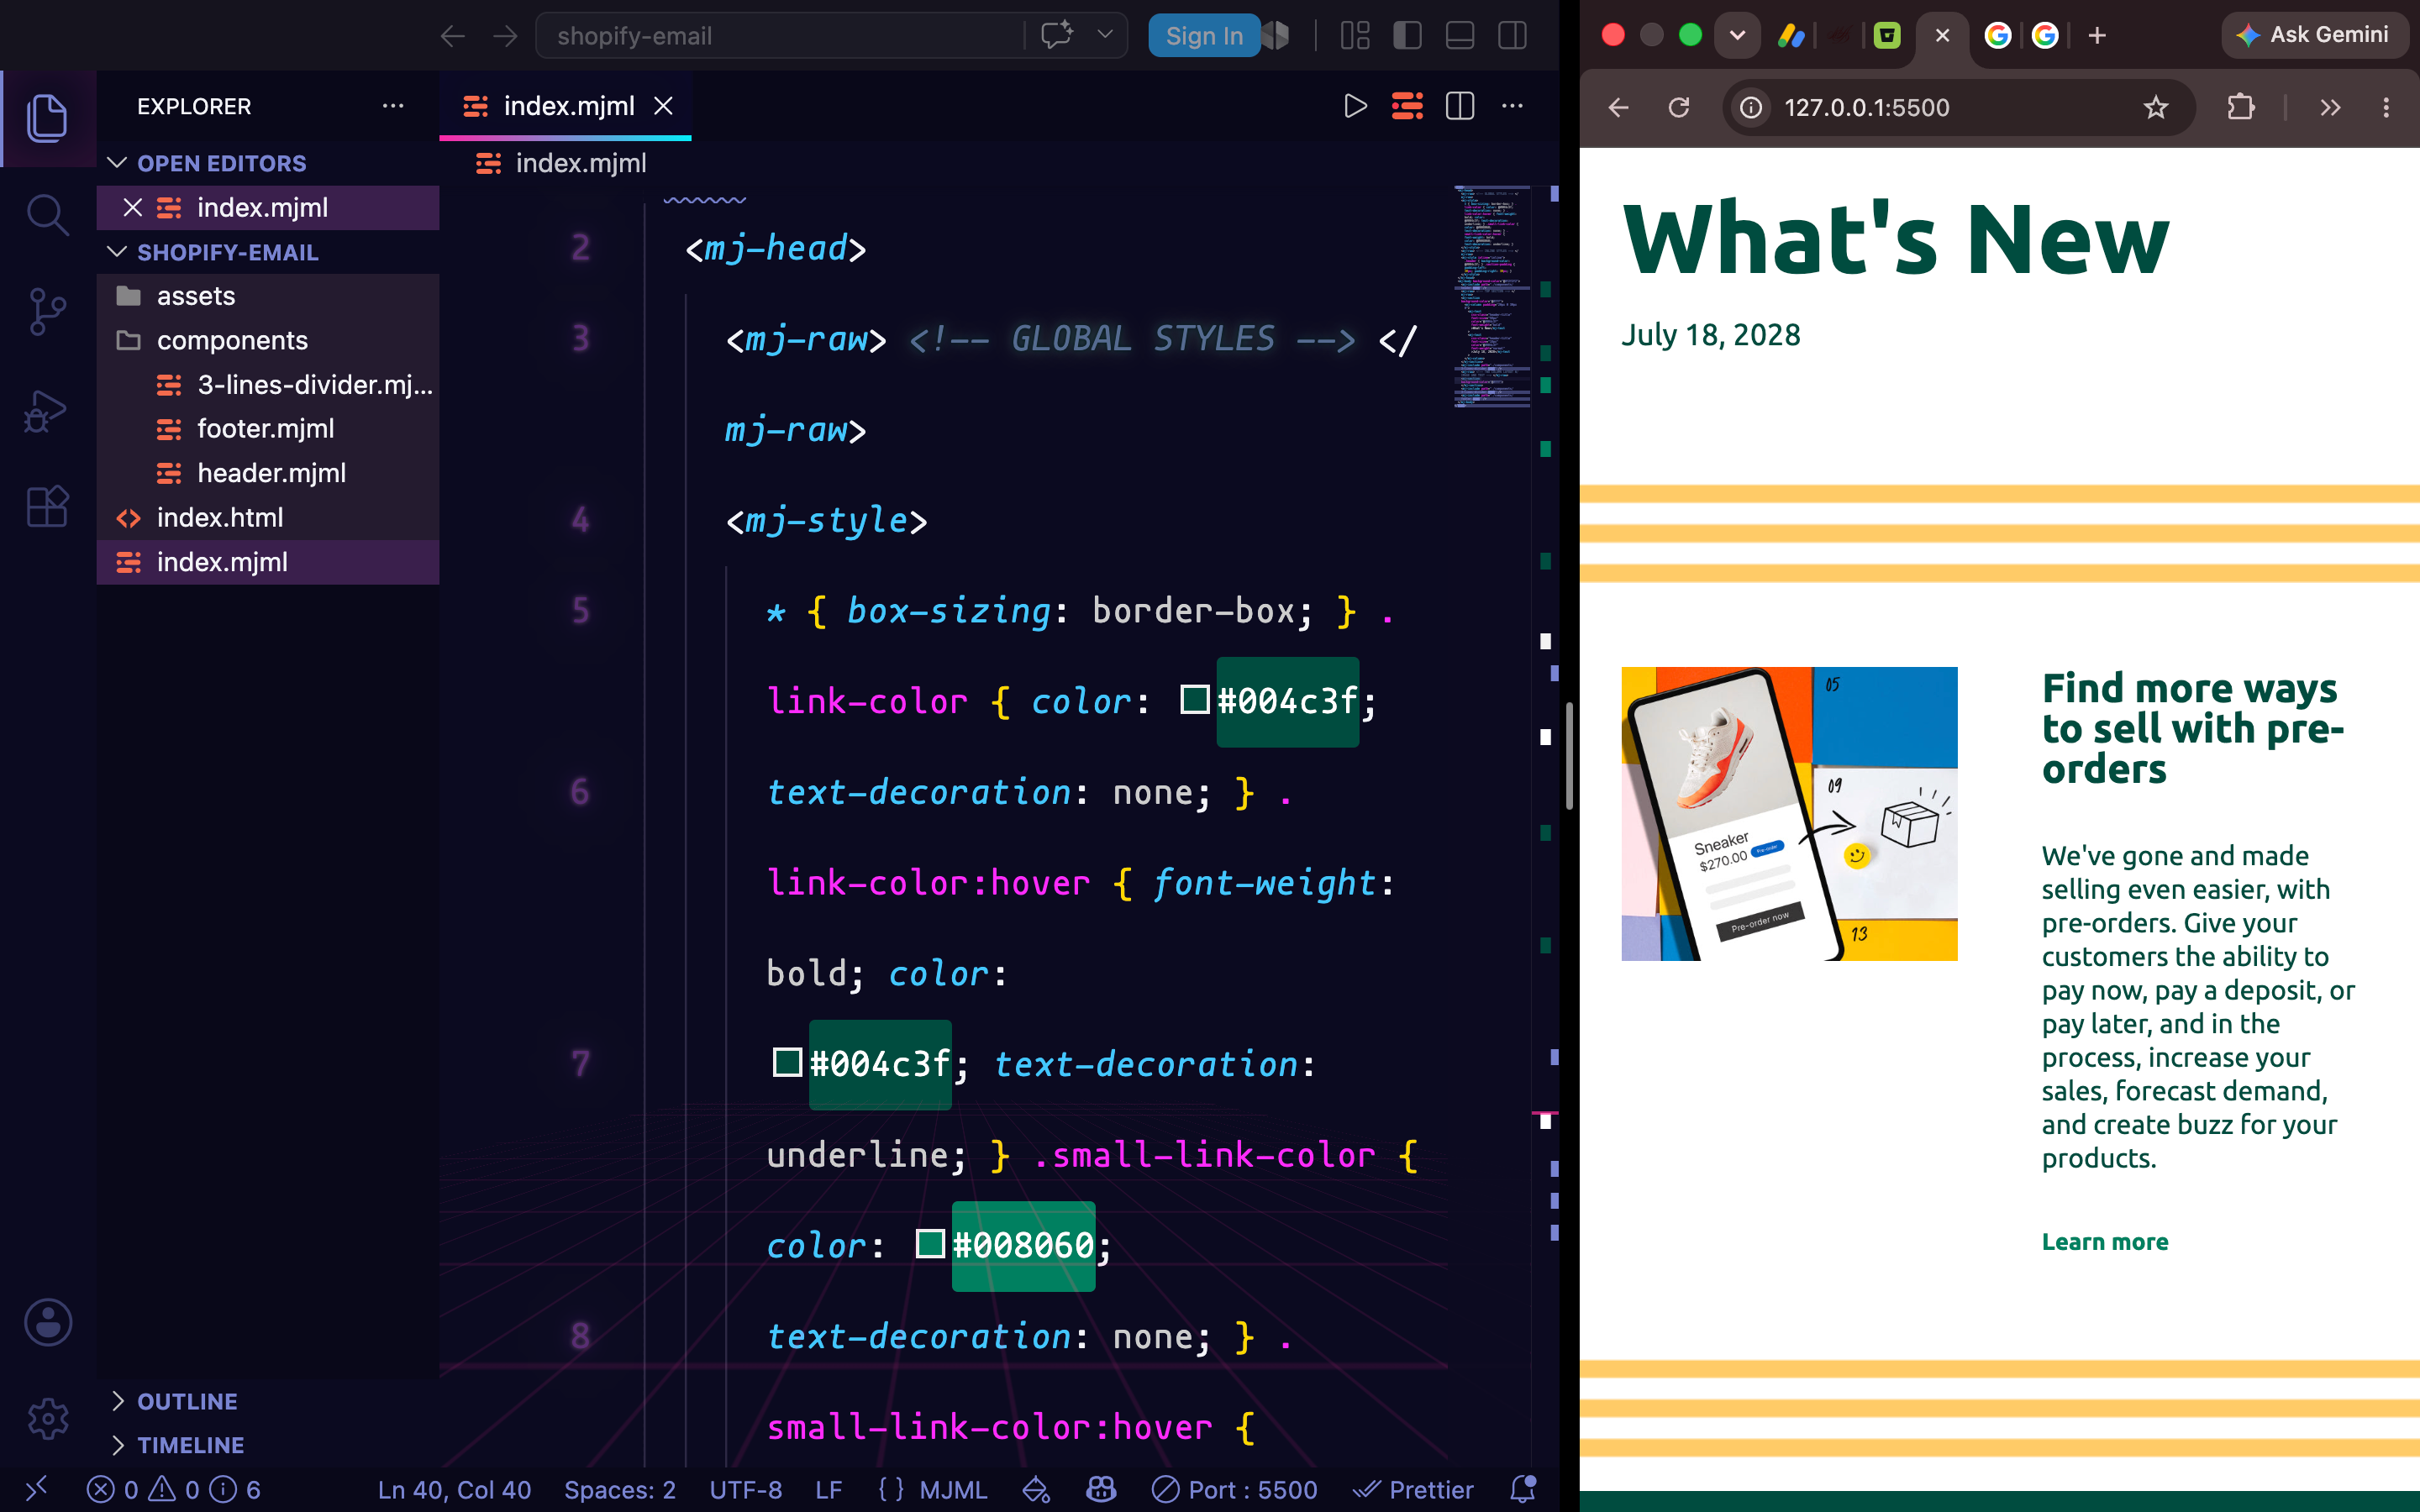Bookmark this page with the star icon

[2156, 107]
